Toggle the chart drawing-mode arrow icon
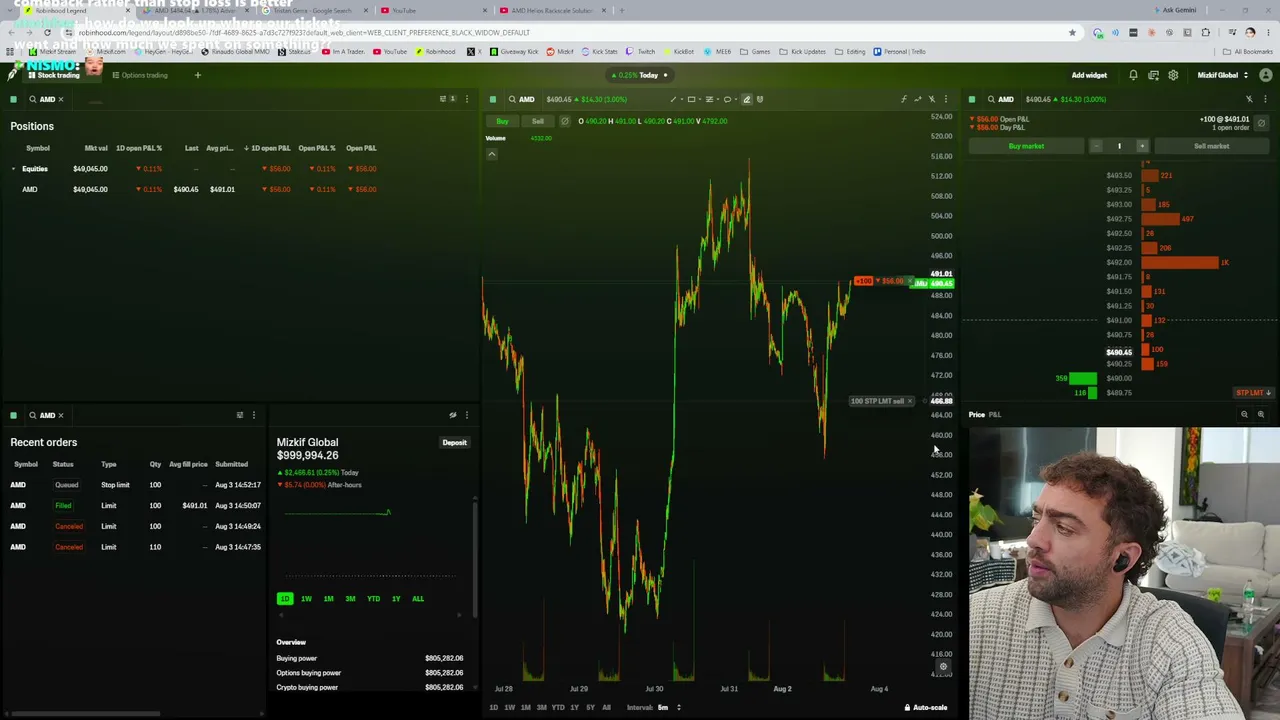 pyautogui.click(x=917, y=99)
